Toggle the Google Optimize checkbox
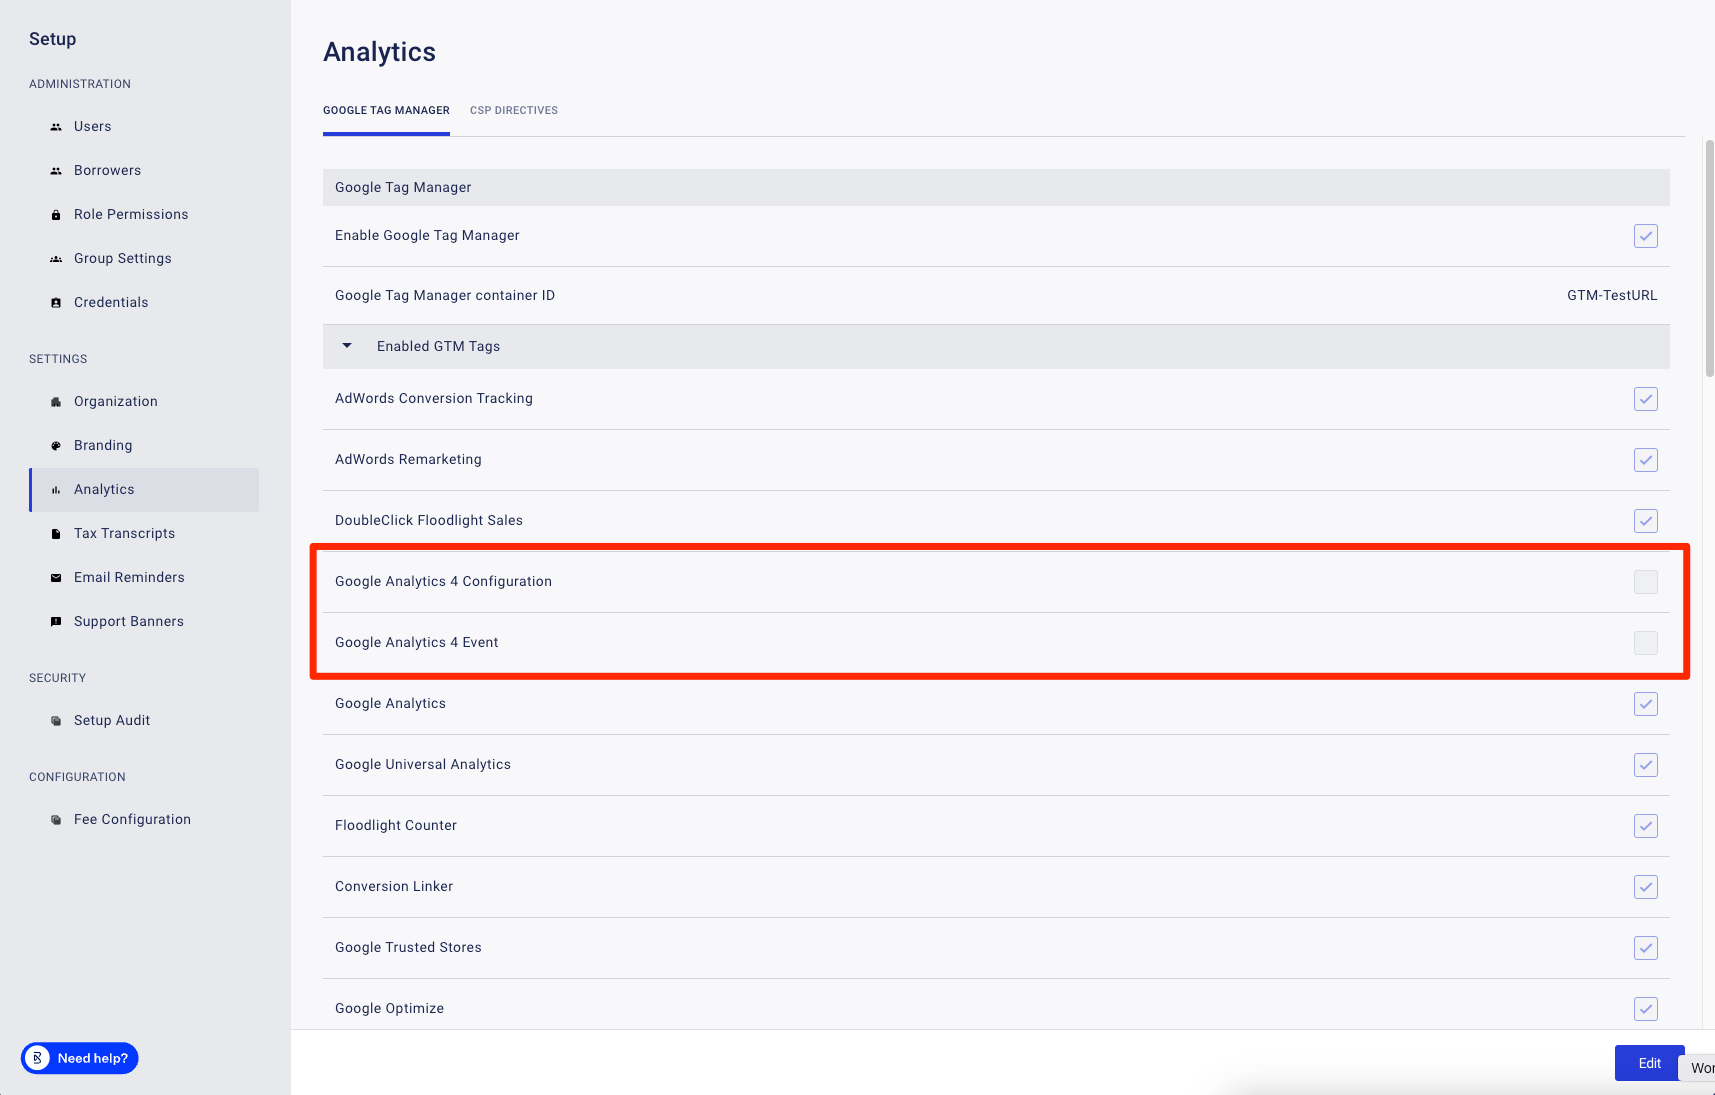 [x=1646, y=1009]
